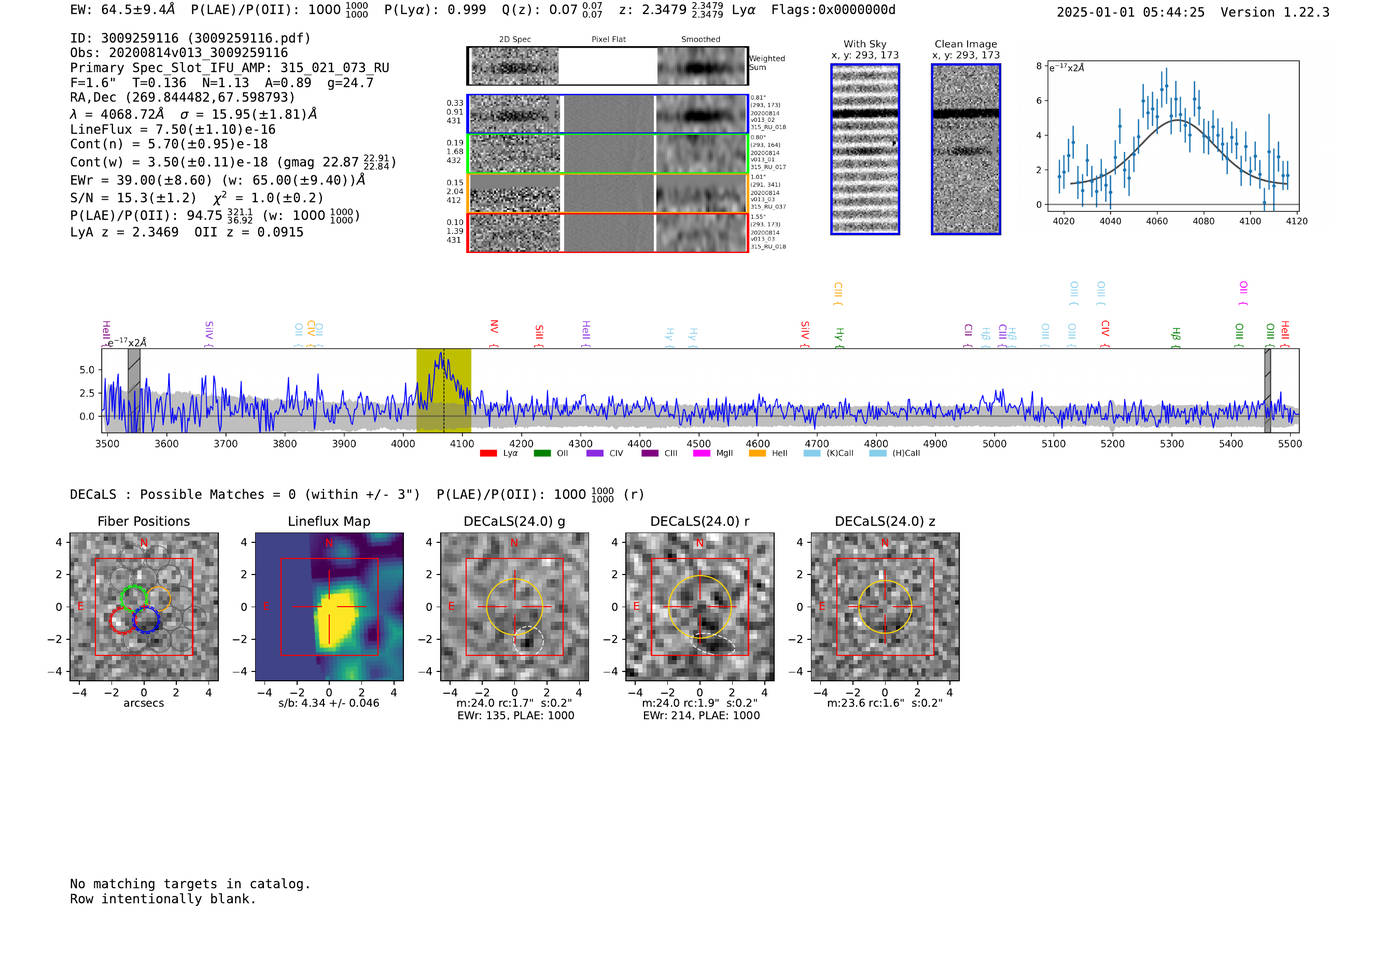The width and height of the screenshot is (1400, 953).
Task: Select the green-bordered 2D spectrum row
Action: tap(608, 154)
